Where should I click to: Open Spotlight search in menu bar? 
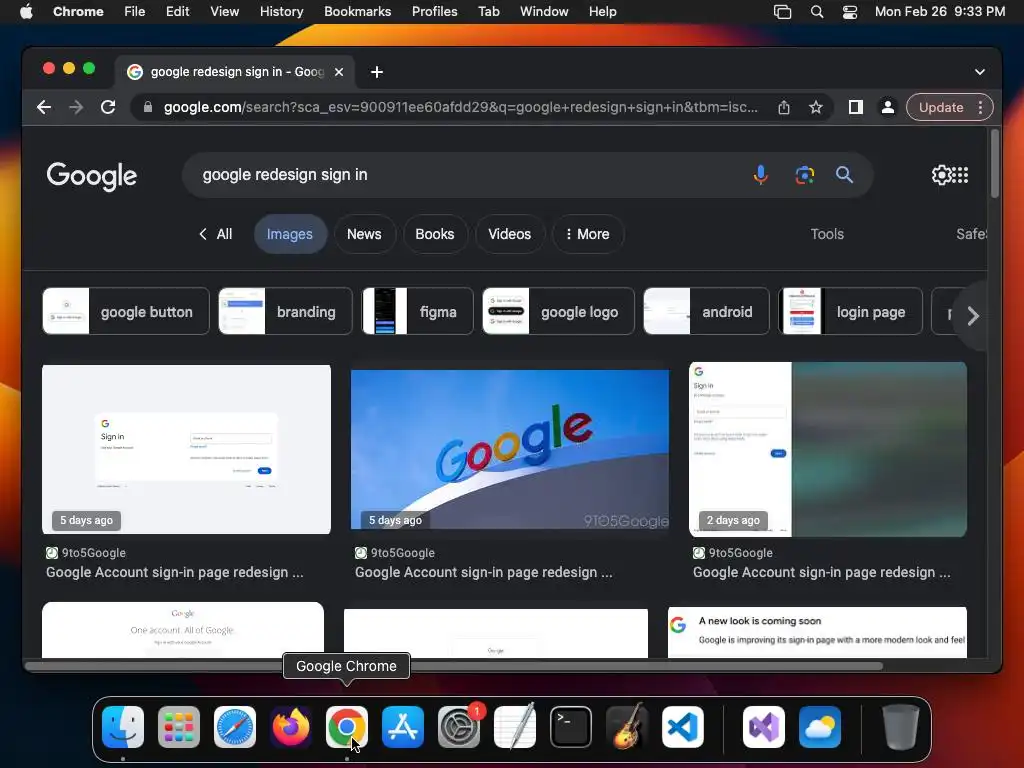(x=816, y=12)
